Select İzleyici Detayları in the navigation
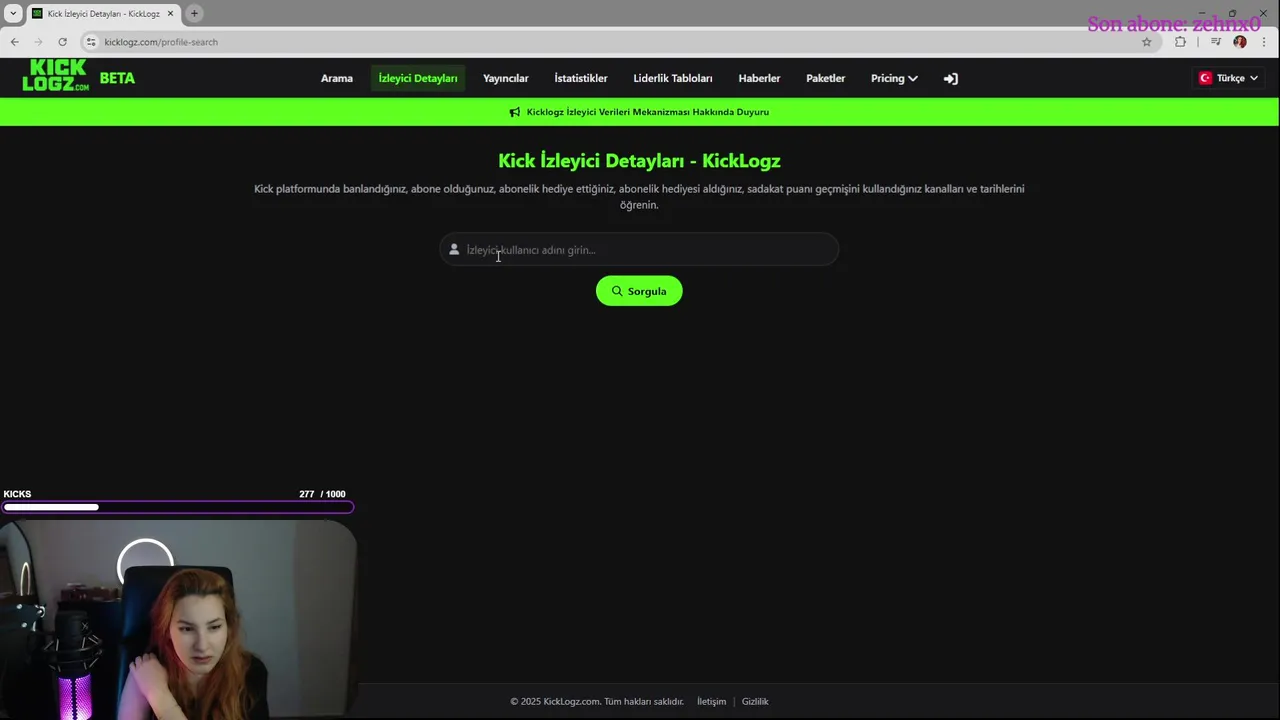 (x=418, y=78)
